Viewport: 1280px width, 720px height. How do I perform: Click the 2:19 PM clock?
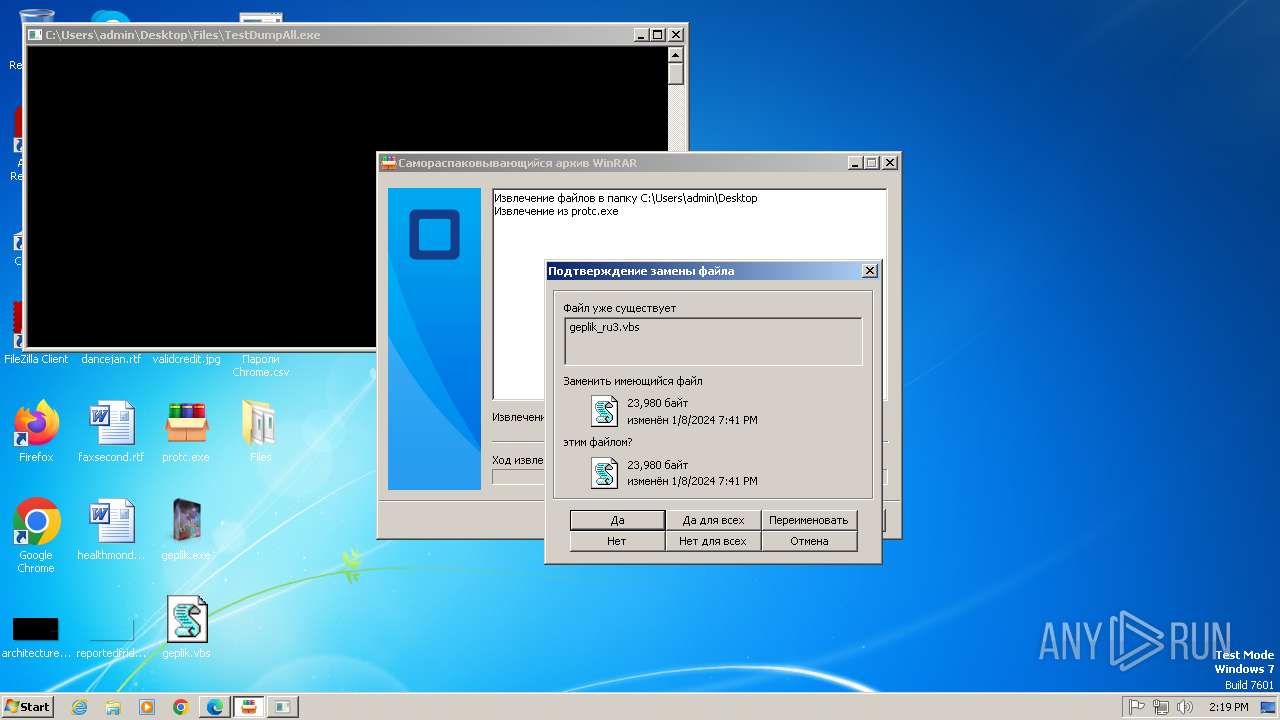[x=1228, y=707]
